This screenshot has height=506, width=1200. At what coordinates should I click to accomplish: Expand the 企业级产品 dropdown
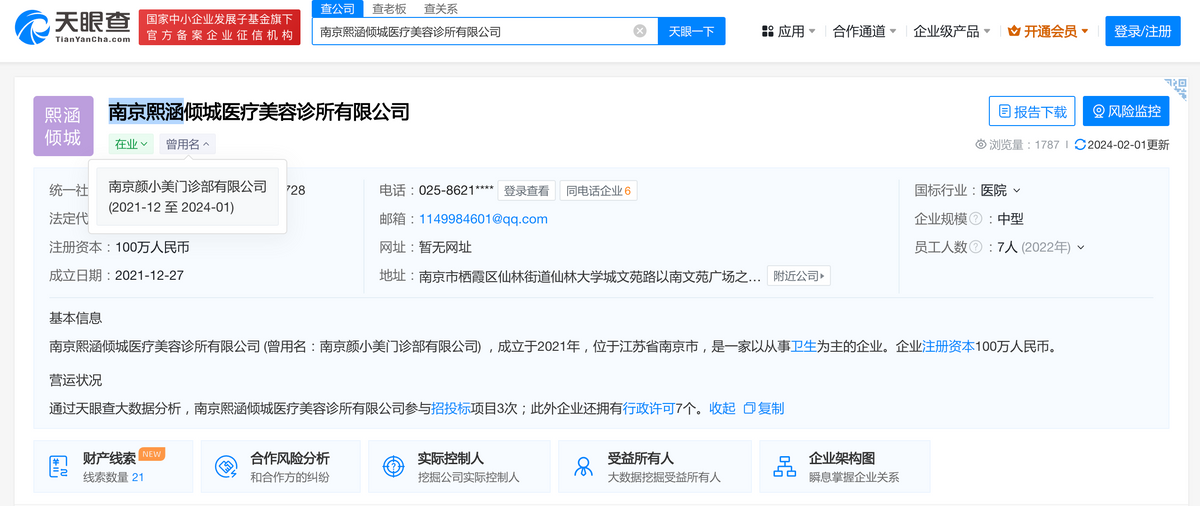(952, 31)
